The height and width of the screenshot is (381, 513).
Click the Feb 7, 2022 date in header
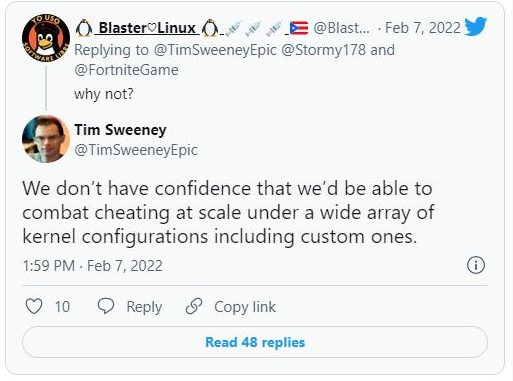423,28
